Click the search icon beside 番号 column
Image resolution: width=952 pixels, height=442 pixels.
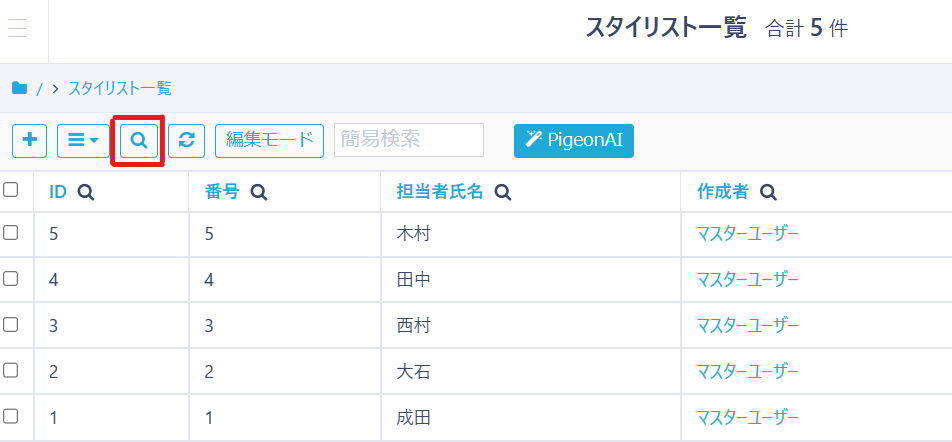tap(259, 192)
